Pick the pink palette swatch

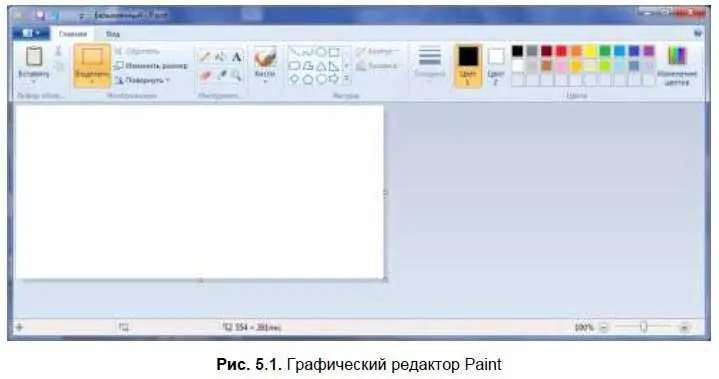tap(561, 66)
